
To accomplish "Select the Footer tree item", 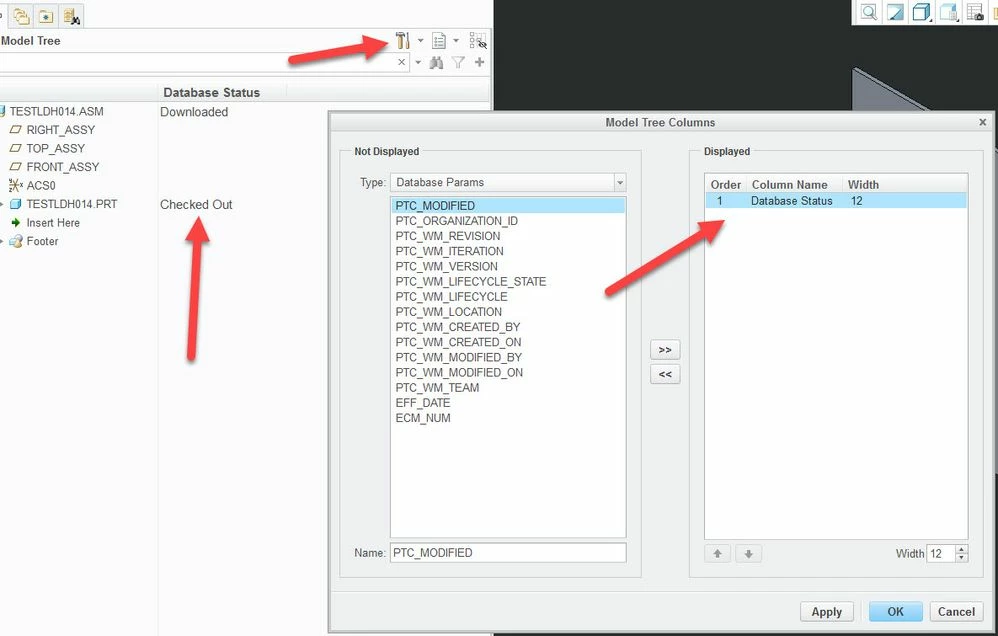I will 42,241.
